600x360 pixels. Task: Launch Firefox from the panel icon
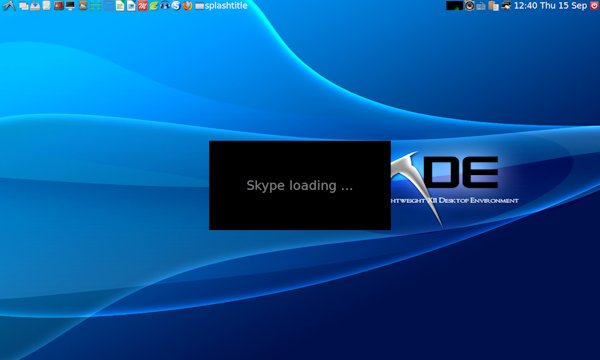coord(187,5)
